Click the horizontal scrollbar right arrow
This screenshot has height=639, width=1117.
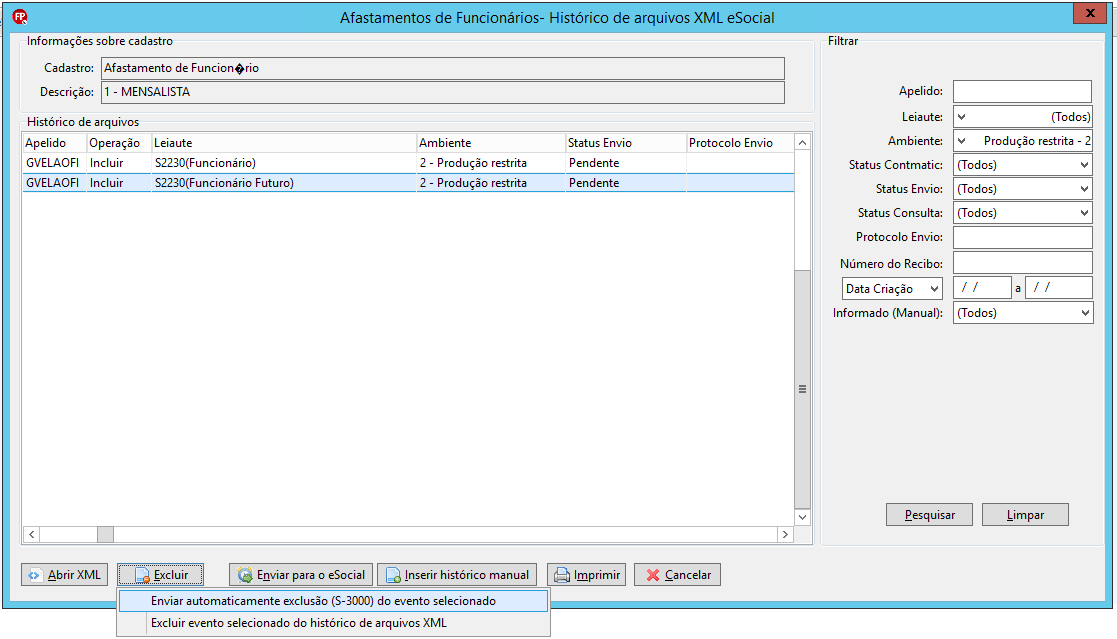(x=785, y=534)
